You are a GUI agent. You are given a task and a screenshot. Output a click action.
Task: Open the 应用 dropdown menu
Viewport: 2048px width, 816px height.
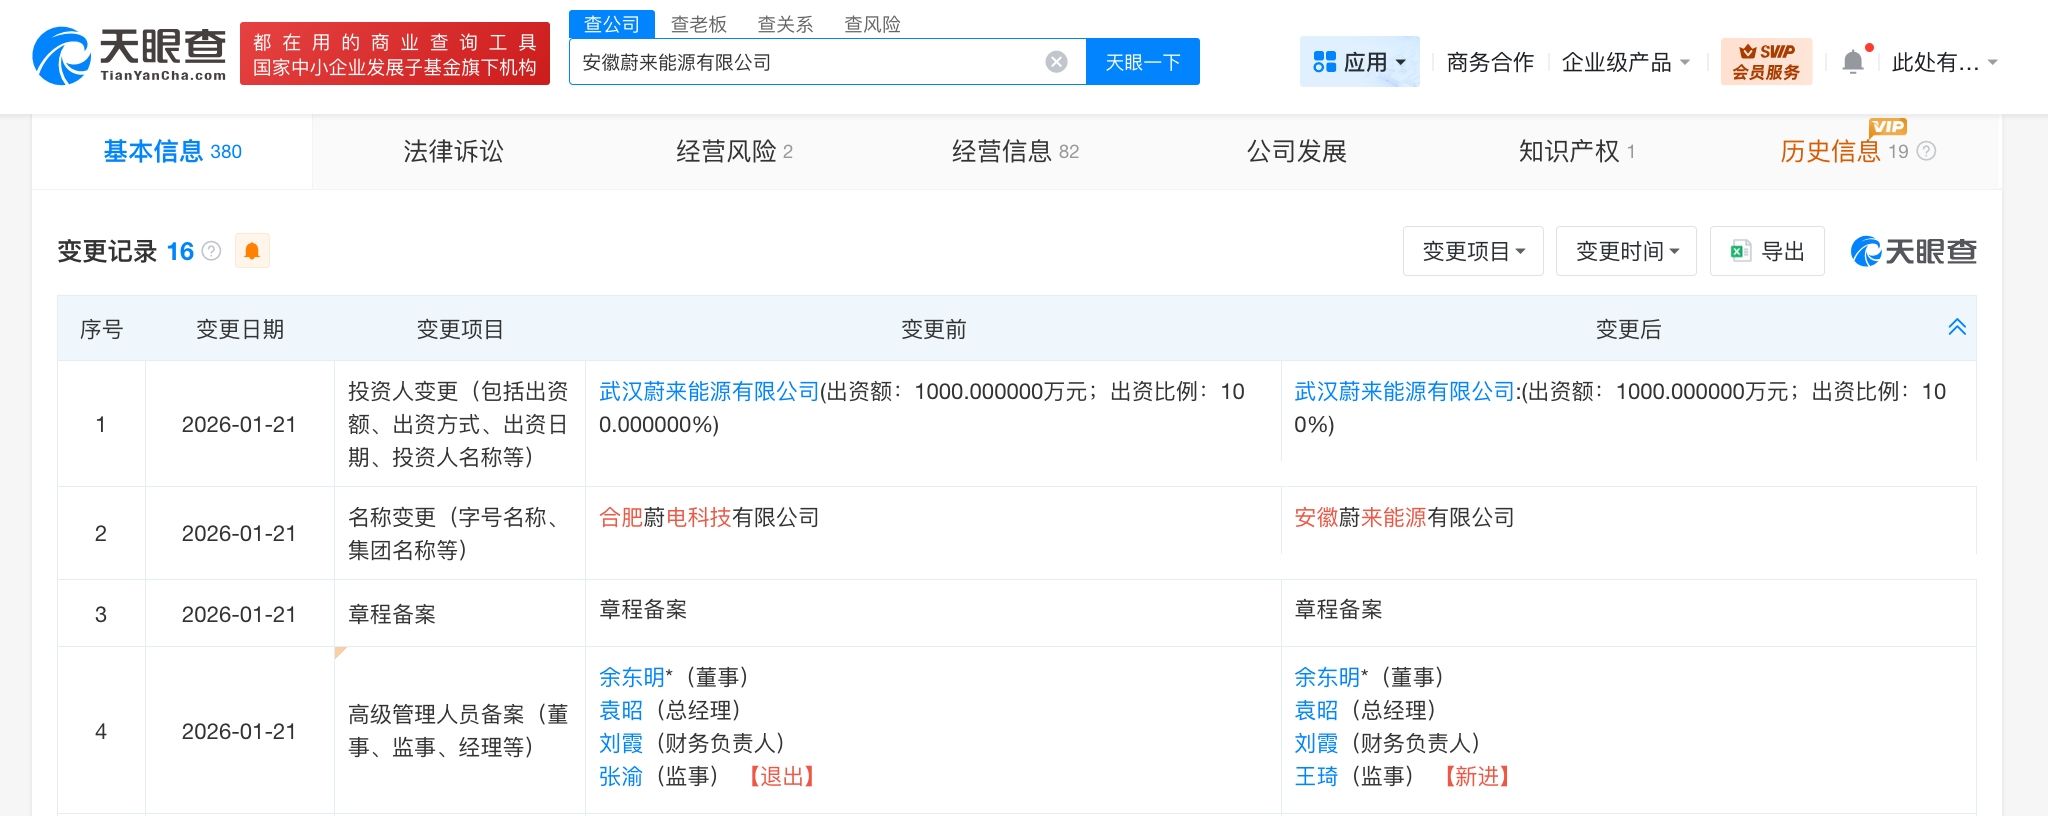pyautogui.click(x=1359, y=62)
